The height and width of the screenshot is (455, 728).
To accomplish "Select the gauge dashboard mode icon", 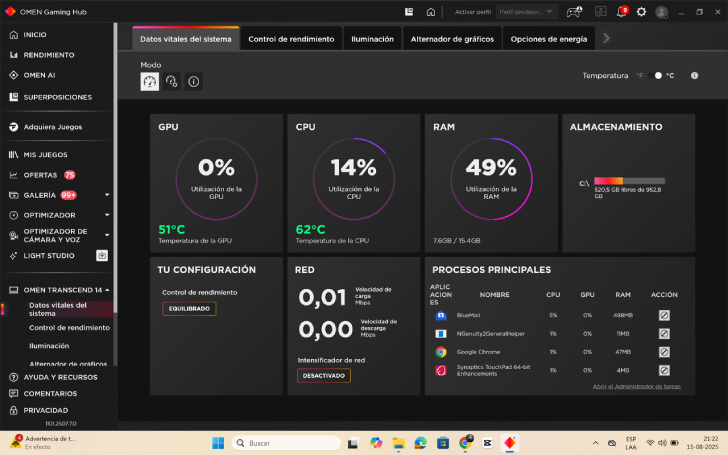I will [150, 82].
